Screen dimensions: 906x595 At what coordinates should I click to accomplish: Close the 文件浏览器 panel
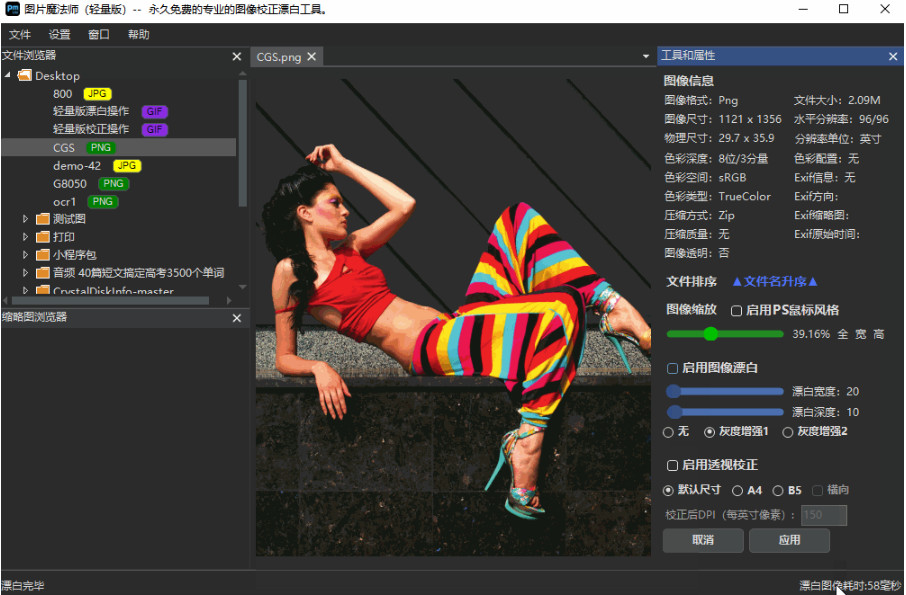click(x=237, y=57)
